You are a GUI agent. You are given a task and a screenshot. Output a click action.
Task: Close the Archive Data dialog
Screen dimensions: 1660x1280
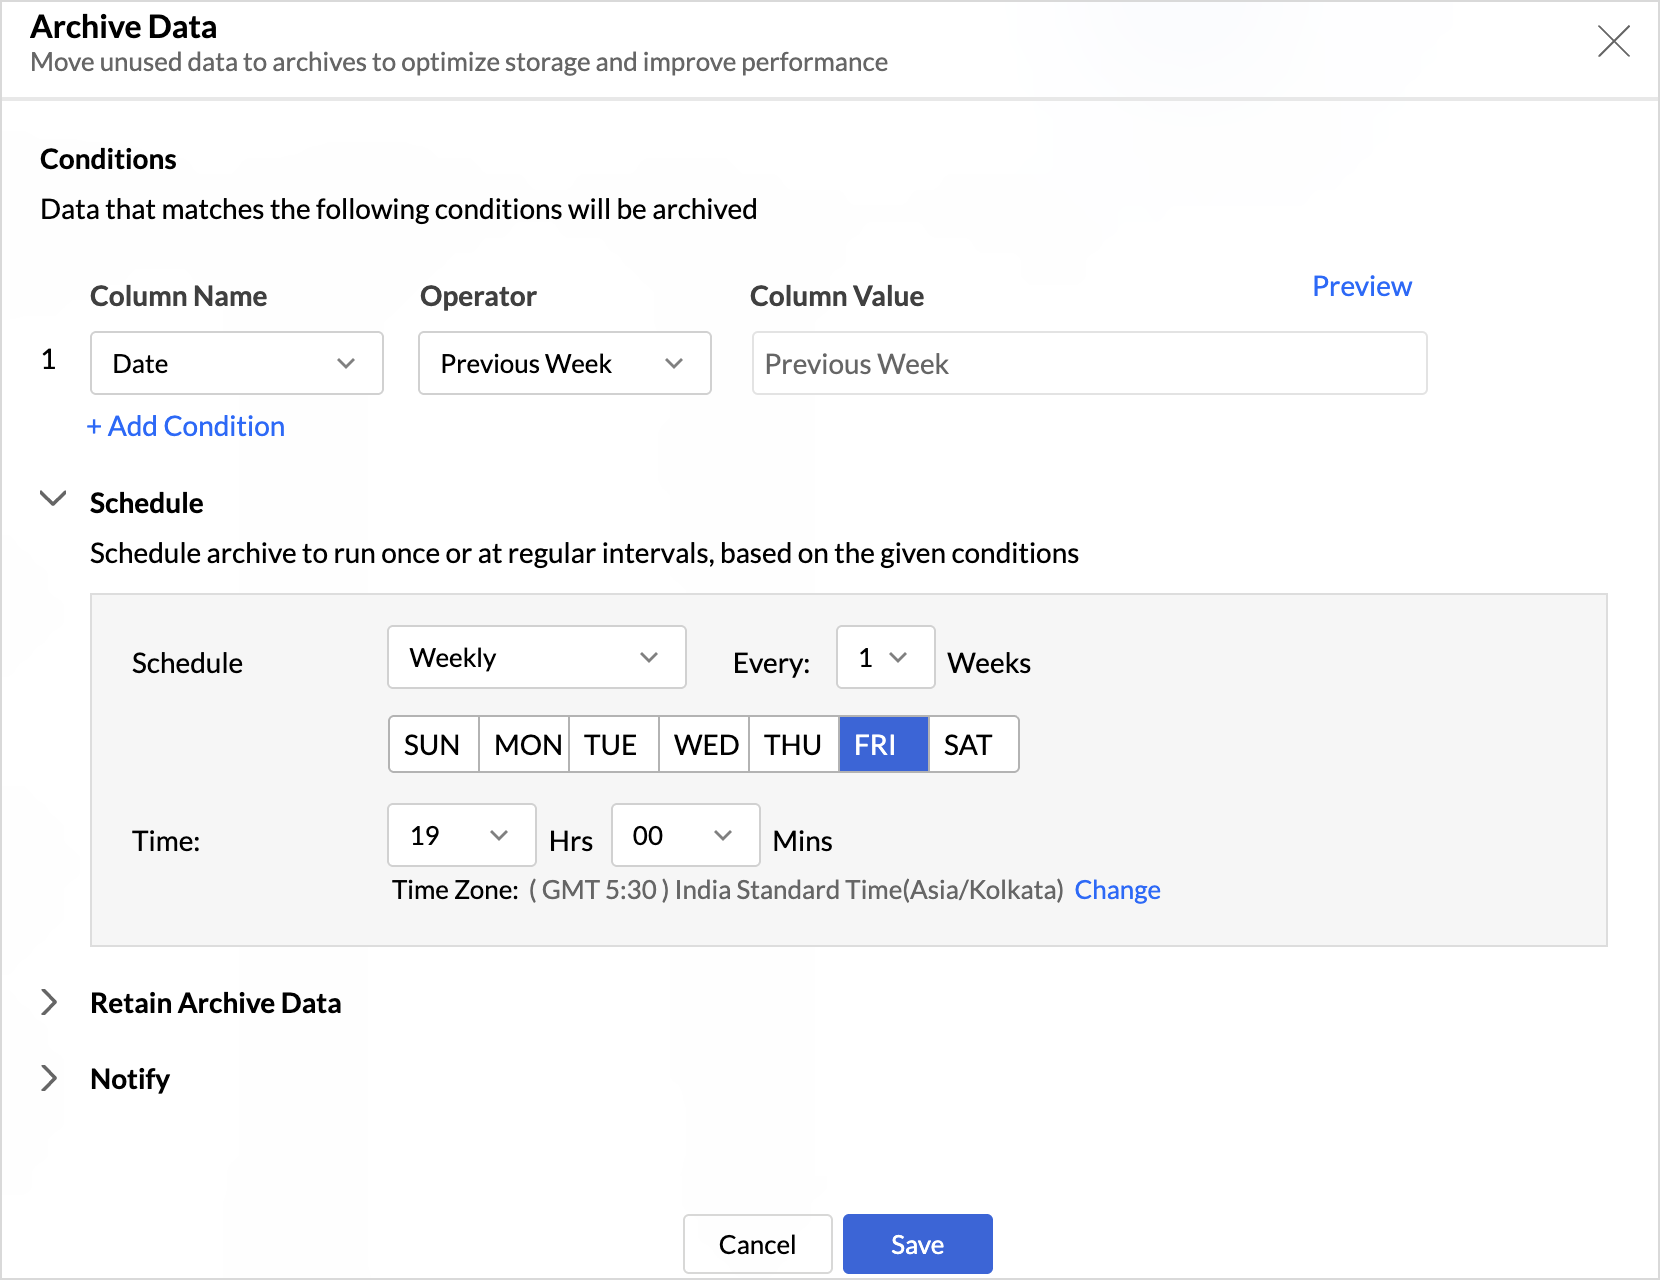(1613, 42)
